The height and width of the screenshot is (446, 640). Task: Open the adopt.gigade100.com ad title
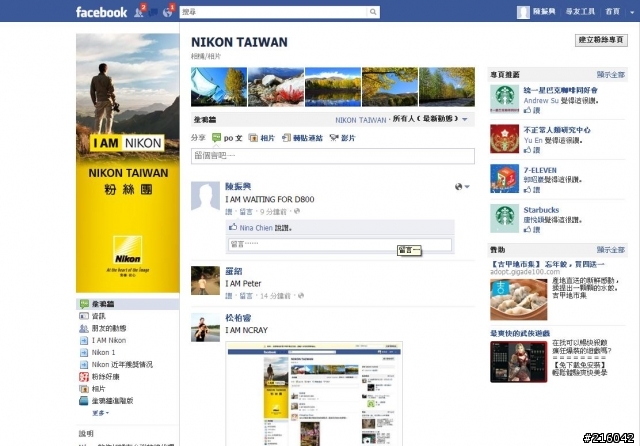[x=547, y=264]
